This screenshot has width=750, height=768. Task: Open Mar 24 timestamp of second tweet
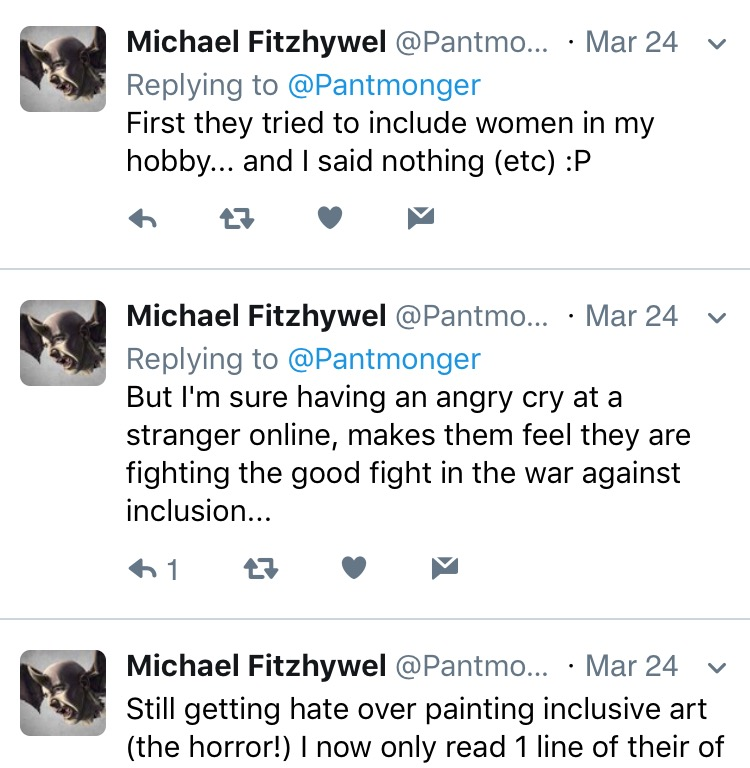[x=631, y=317]
